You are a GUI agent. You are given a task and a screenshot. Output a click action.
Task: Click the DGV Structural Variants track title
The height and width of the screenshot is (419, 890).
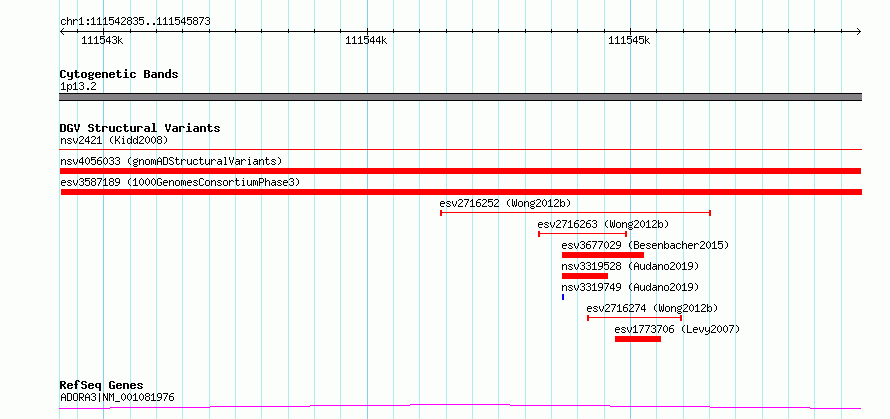(140, 128)
